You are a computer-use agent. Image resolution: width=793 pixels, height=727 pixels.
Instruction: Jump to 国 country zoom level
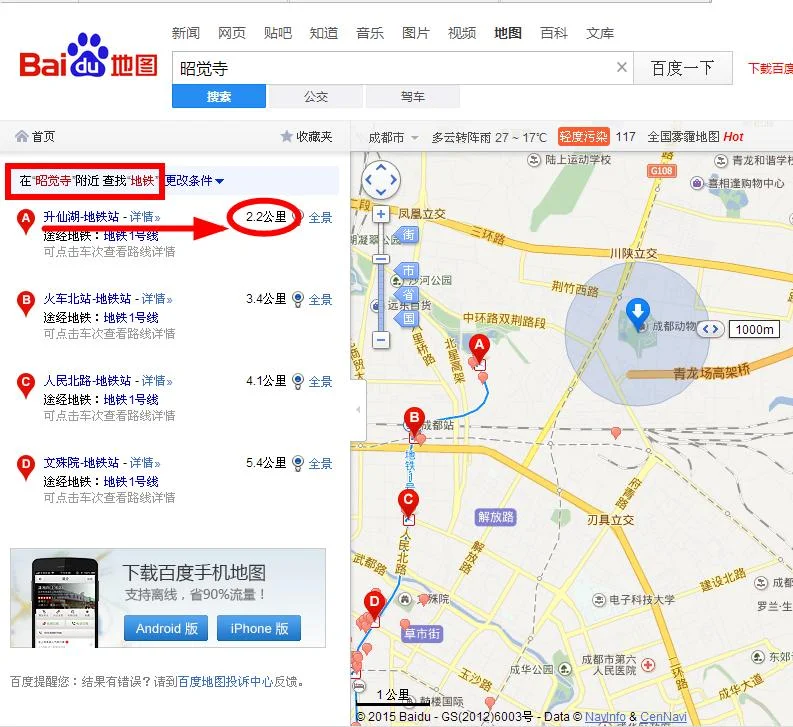[408, 318]
